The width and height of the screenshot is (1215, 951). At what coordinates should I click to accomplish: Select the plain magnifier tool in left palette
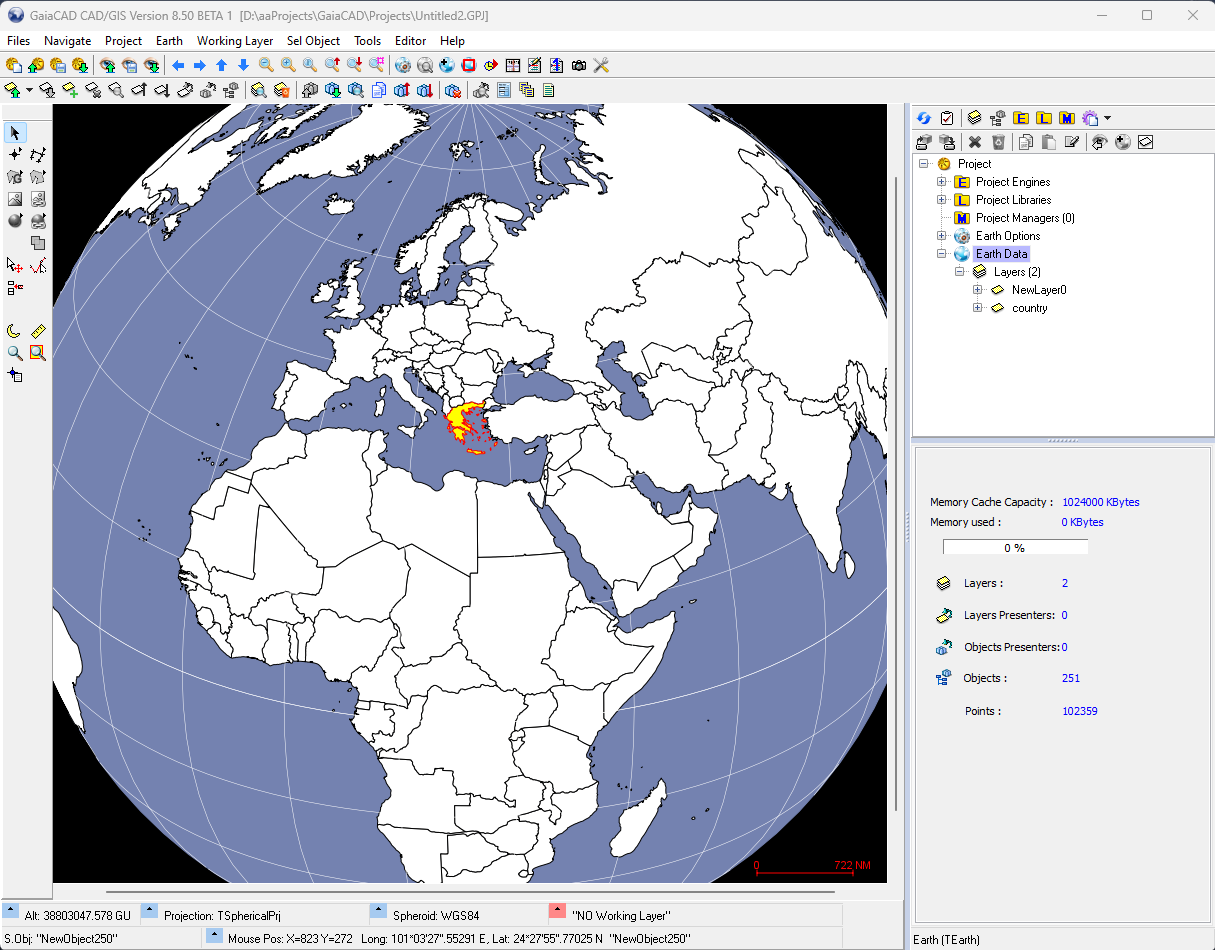15,353
